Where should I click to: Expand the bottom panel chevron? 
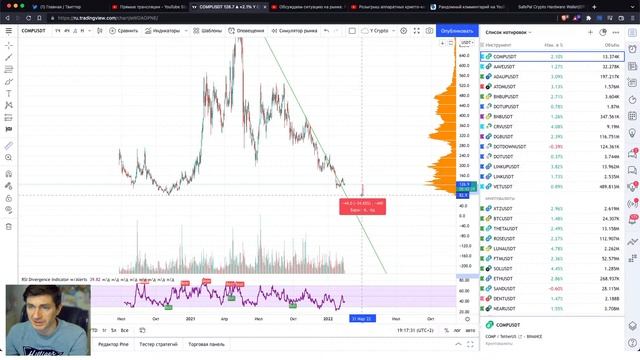coord(458,344)
